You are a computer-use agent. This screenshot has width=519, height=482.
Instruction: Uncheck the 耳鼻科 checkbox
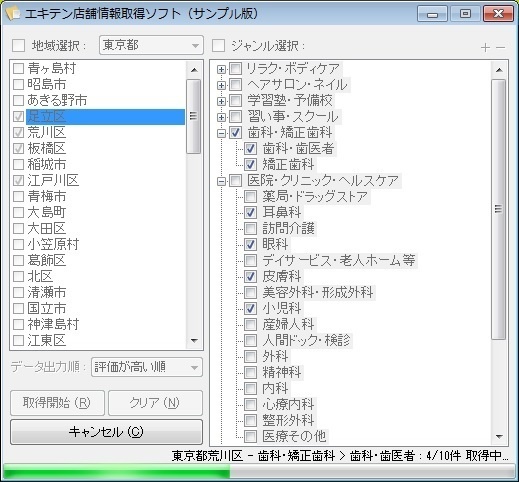coord(250,212)
